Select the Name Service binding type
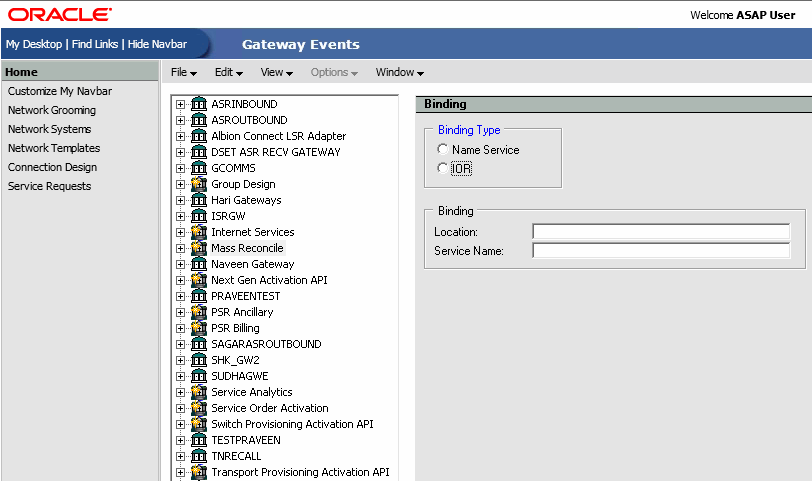The width and height of the screenshot is (812, 481). [442, 149]
